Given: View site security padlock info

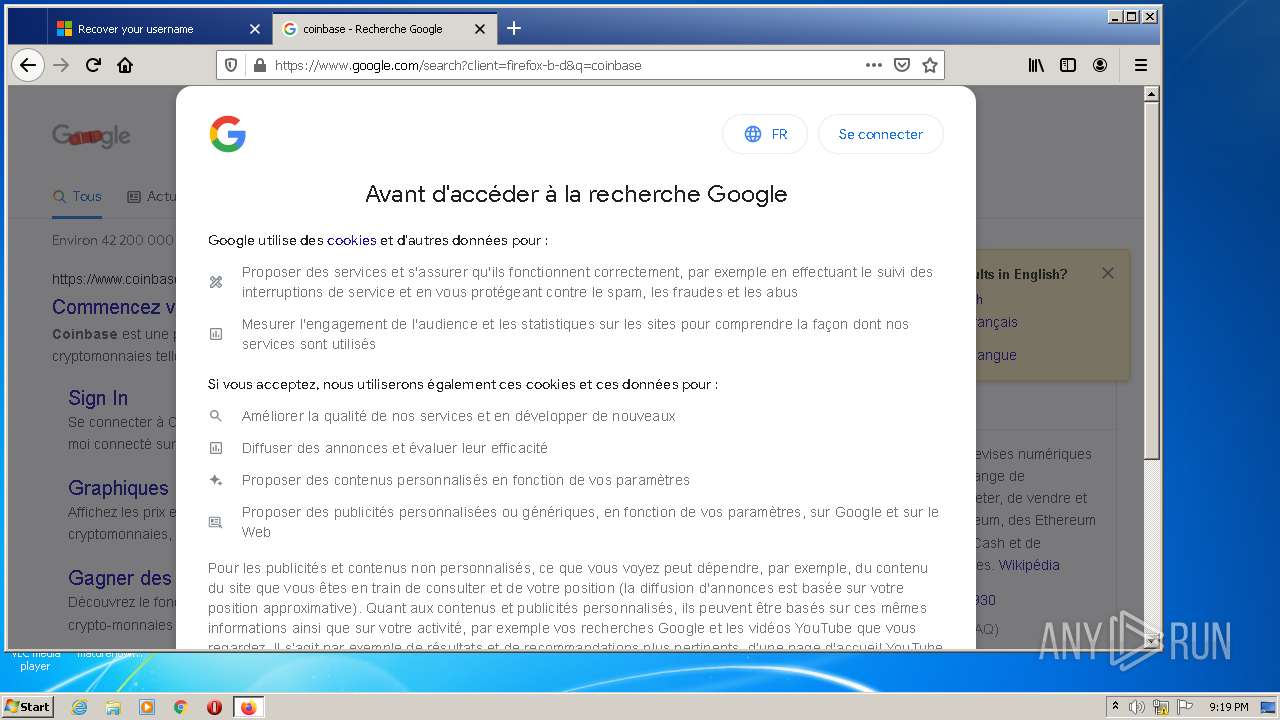Looking at the screenshot, I should [260, 65].
